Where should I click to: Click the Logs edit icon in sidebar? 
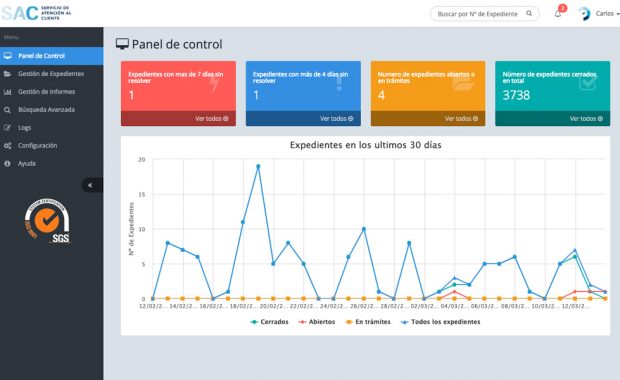(7, 127)
